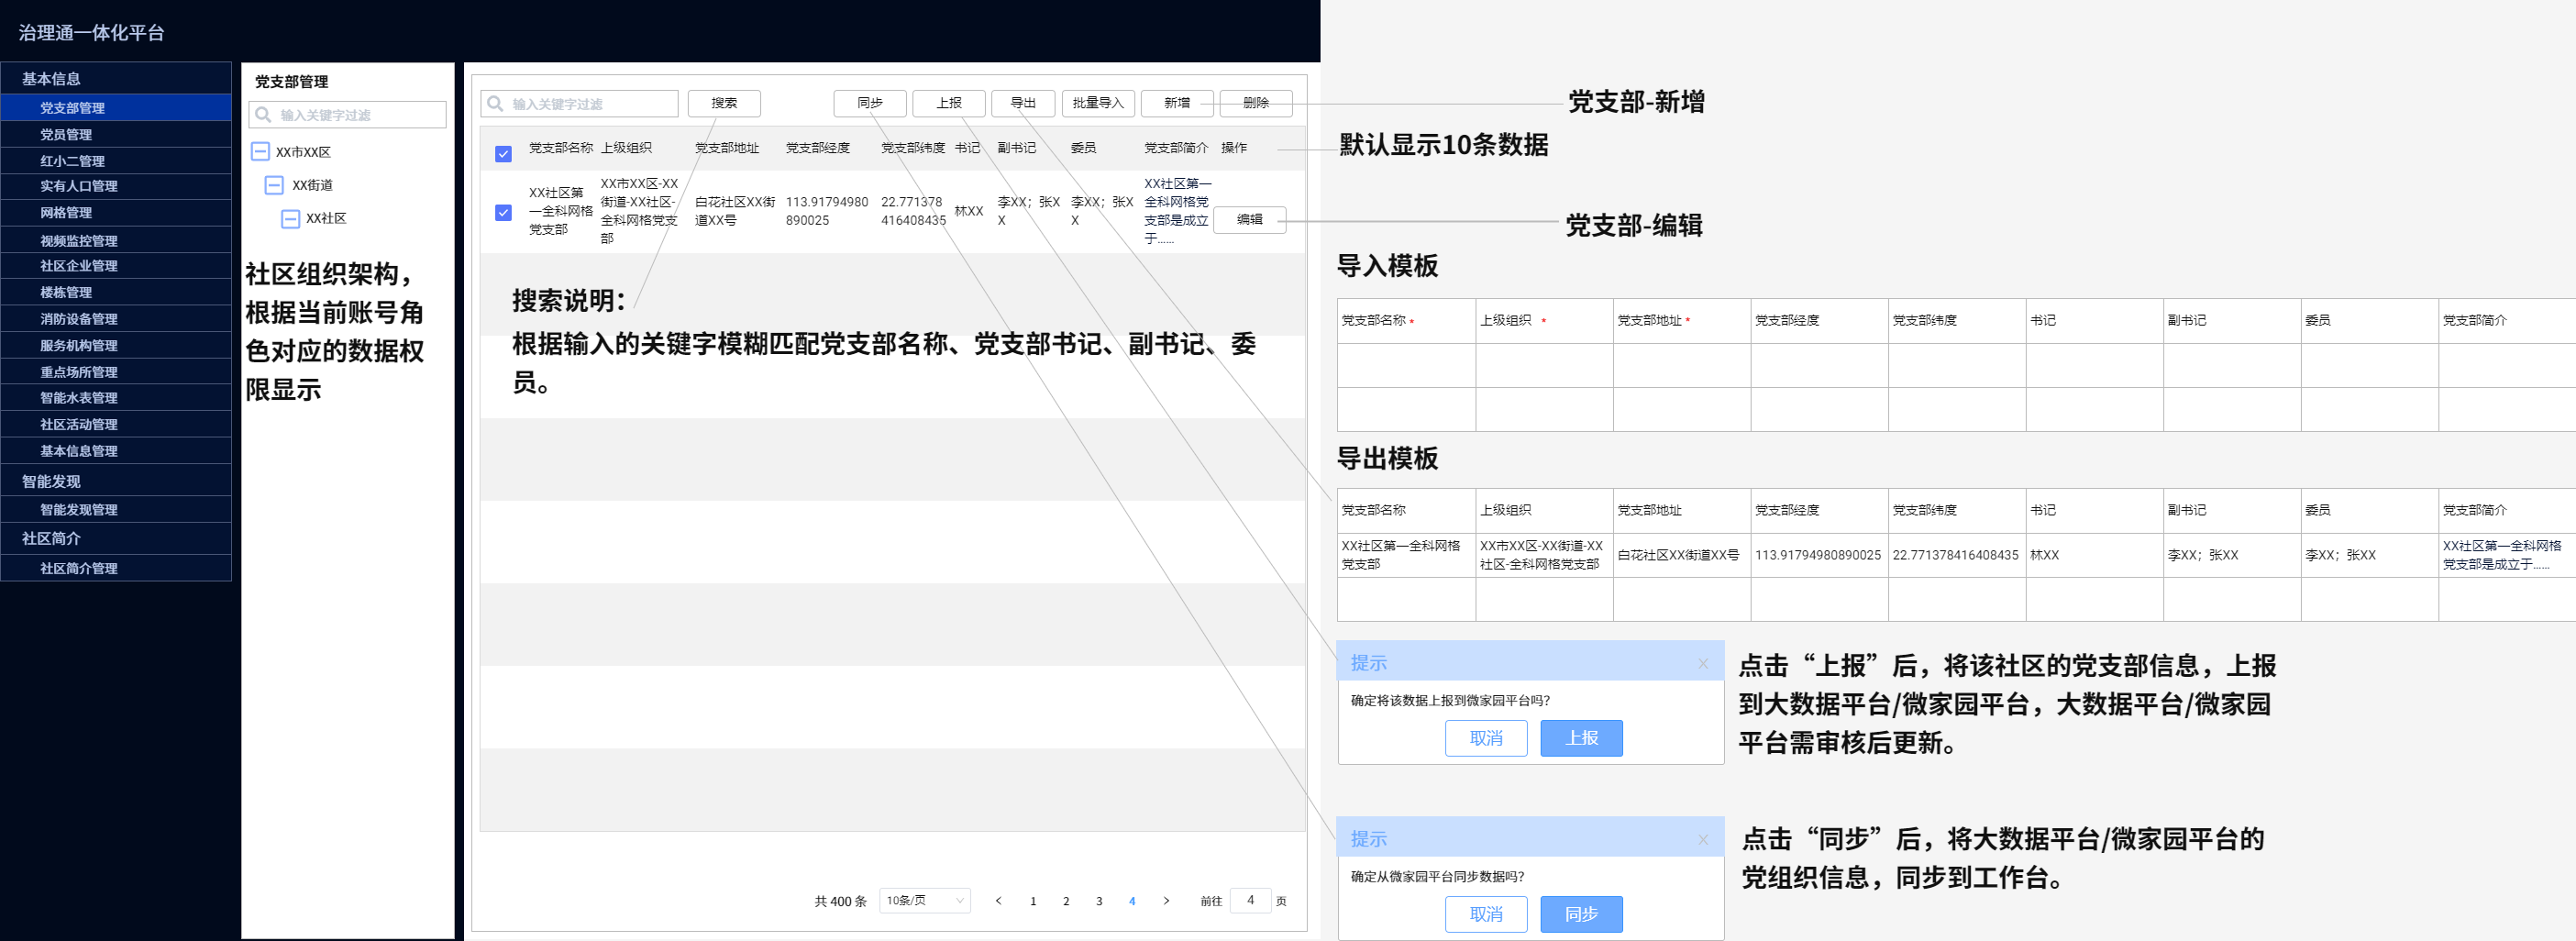
Task: Focus the tree keyword filter input
Action: pyautogui.click(x=347, y=115)
